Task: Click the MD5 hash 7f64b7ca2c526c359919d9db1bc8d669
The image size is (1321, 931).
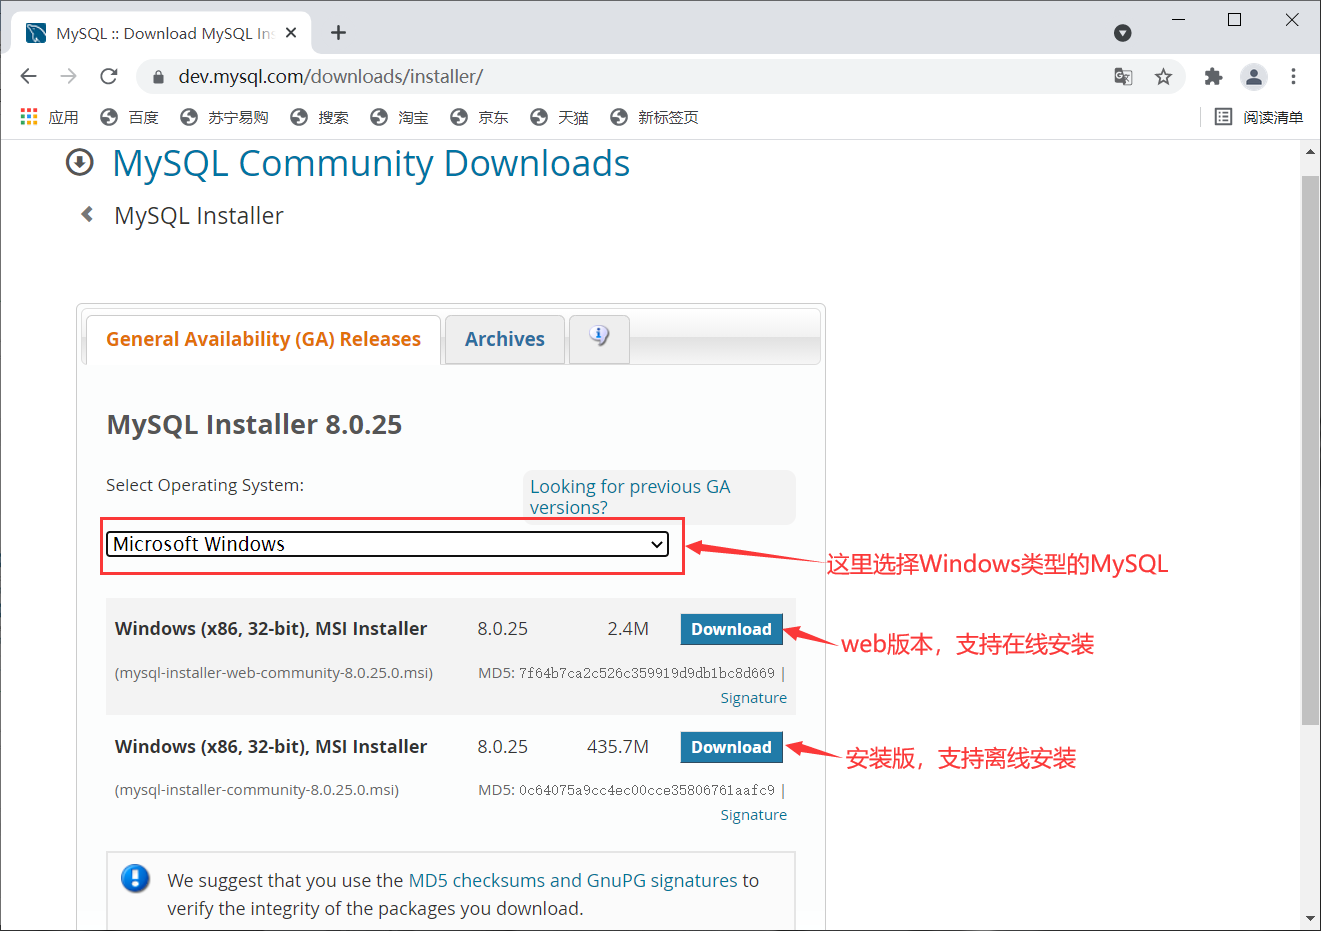Action: [646, 673]
